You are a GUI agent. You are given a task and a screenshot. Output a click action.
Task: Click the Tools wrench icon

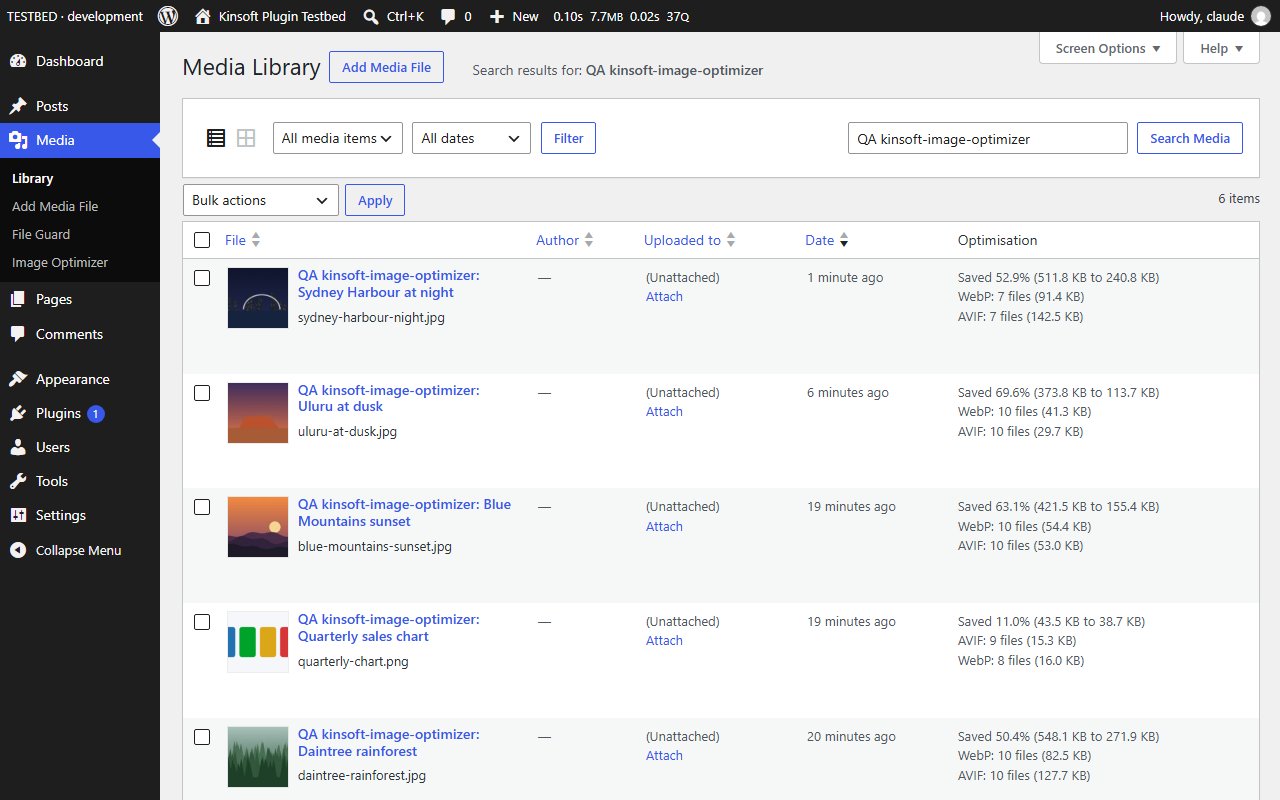[18, 481]
